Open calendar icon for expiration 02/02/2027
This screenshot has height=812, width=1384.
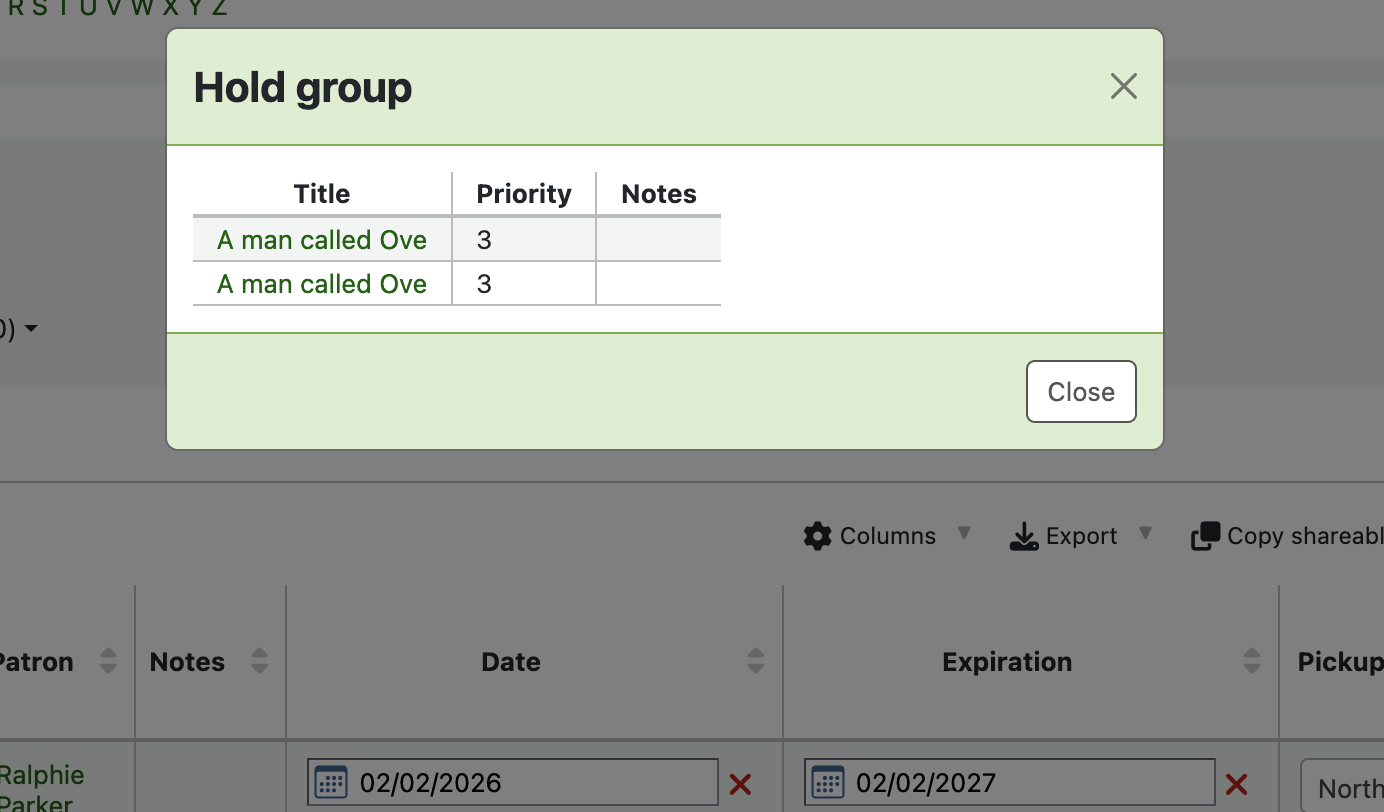pos(827,782)
